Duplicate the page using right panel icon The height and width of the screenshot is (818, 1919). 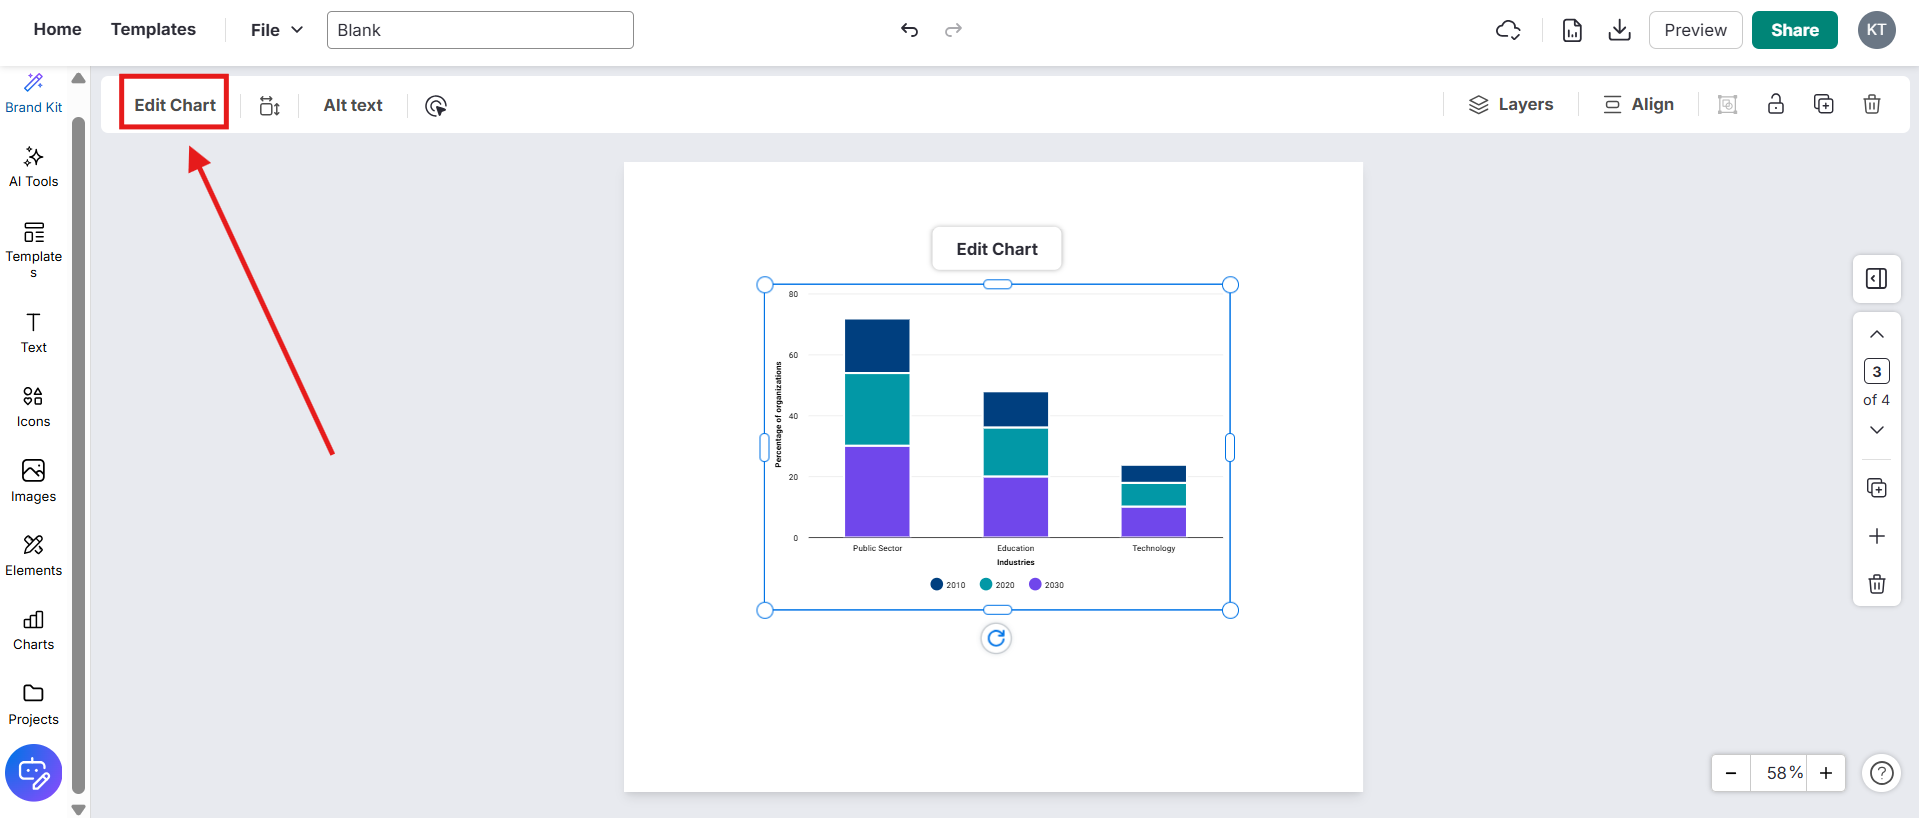coord(1876,488)
